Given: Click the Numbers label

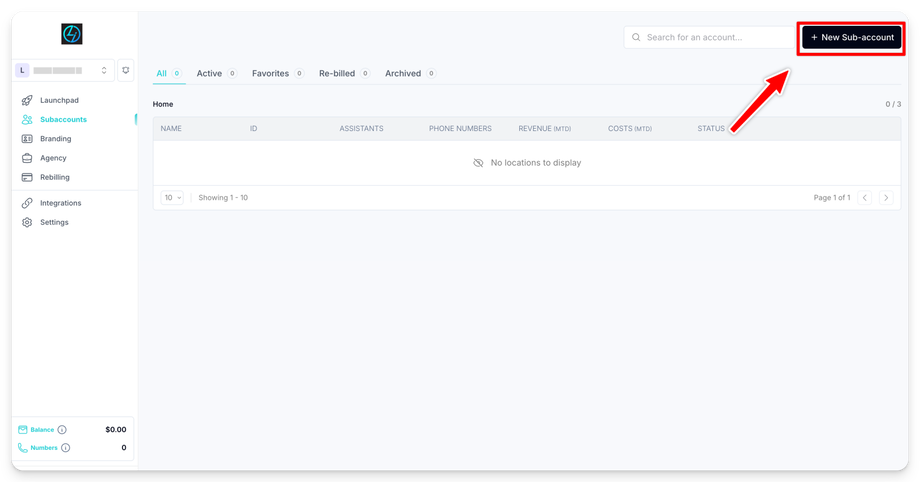Looking at the screenshot, I should pos(44,448).
